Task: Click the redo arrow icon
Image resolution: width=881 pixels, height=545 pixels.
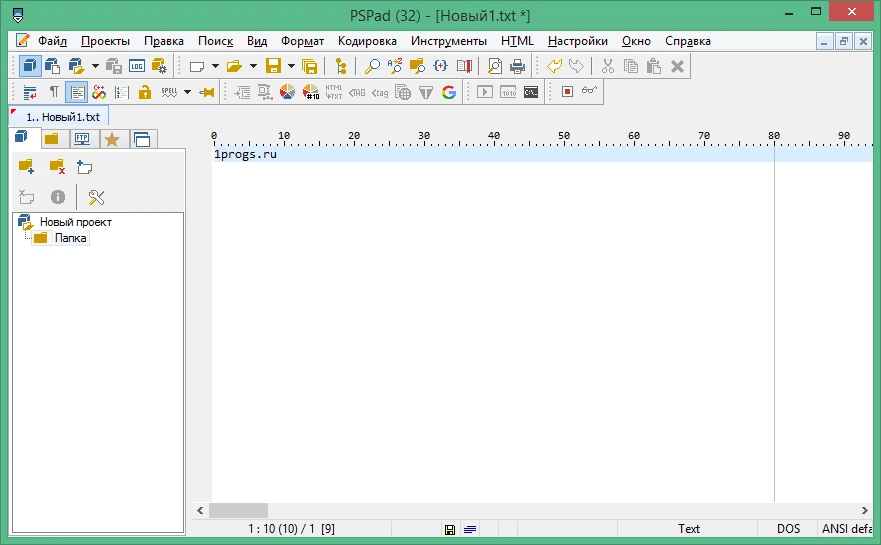Action: (576, 66)
